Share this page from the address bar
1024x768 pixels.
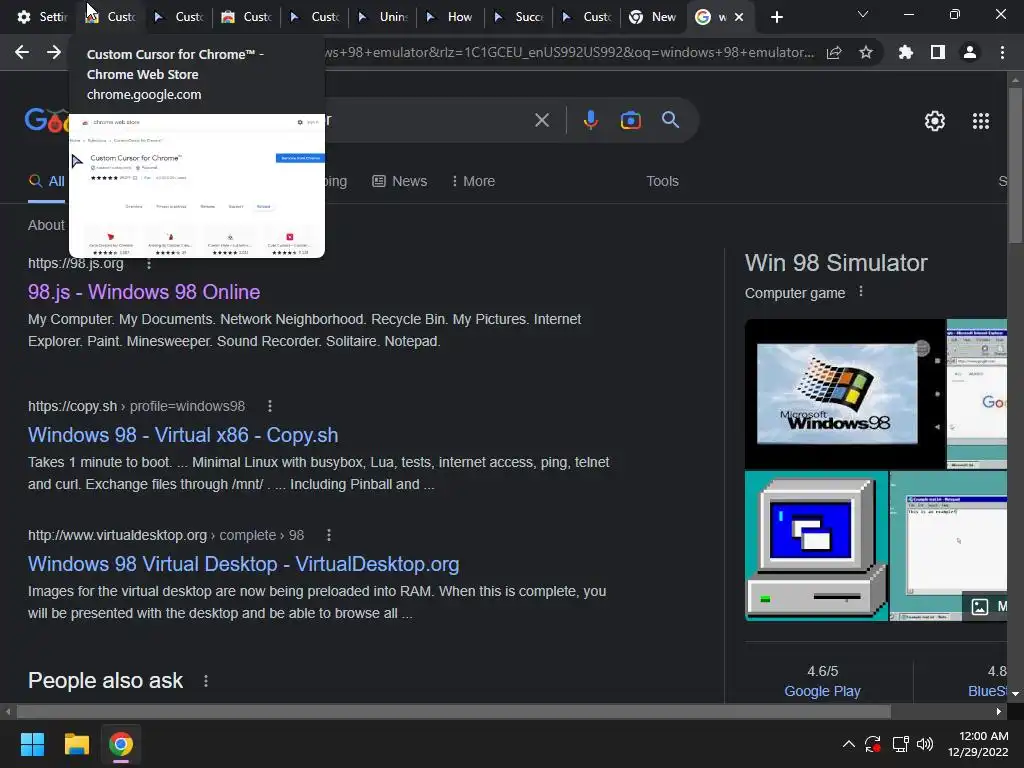[834, 52]
